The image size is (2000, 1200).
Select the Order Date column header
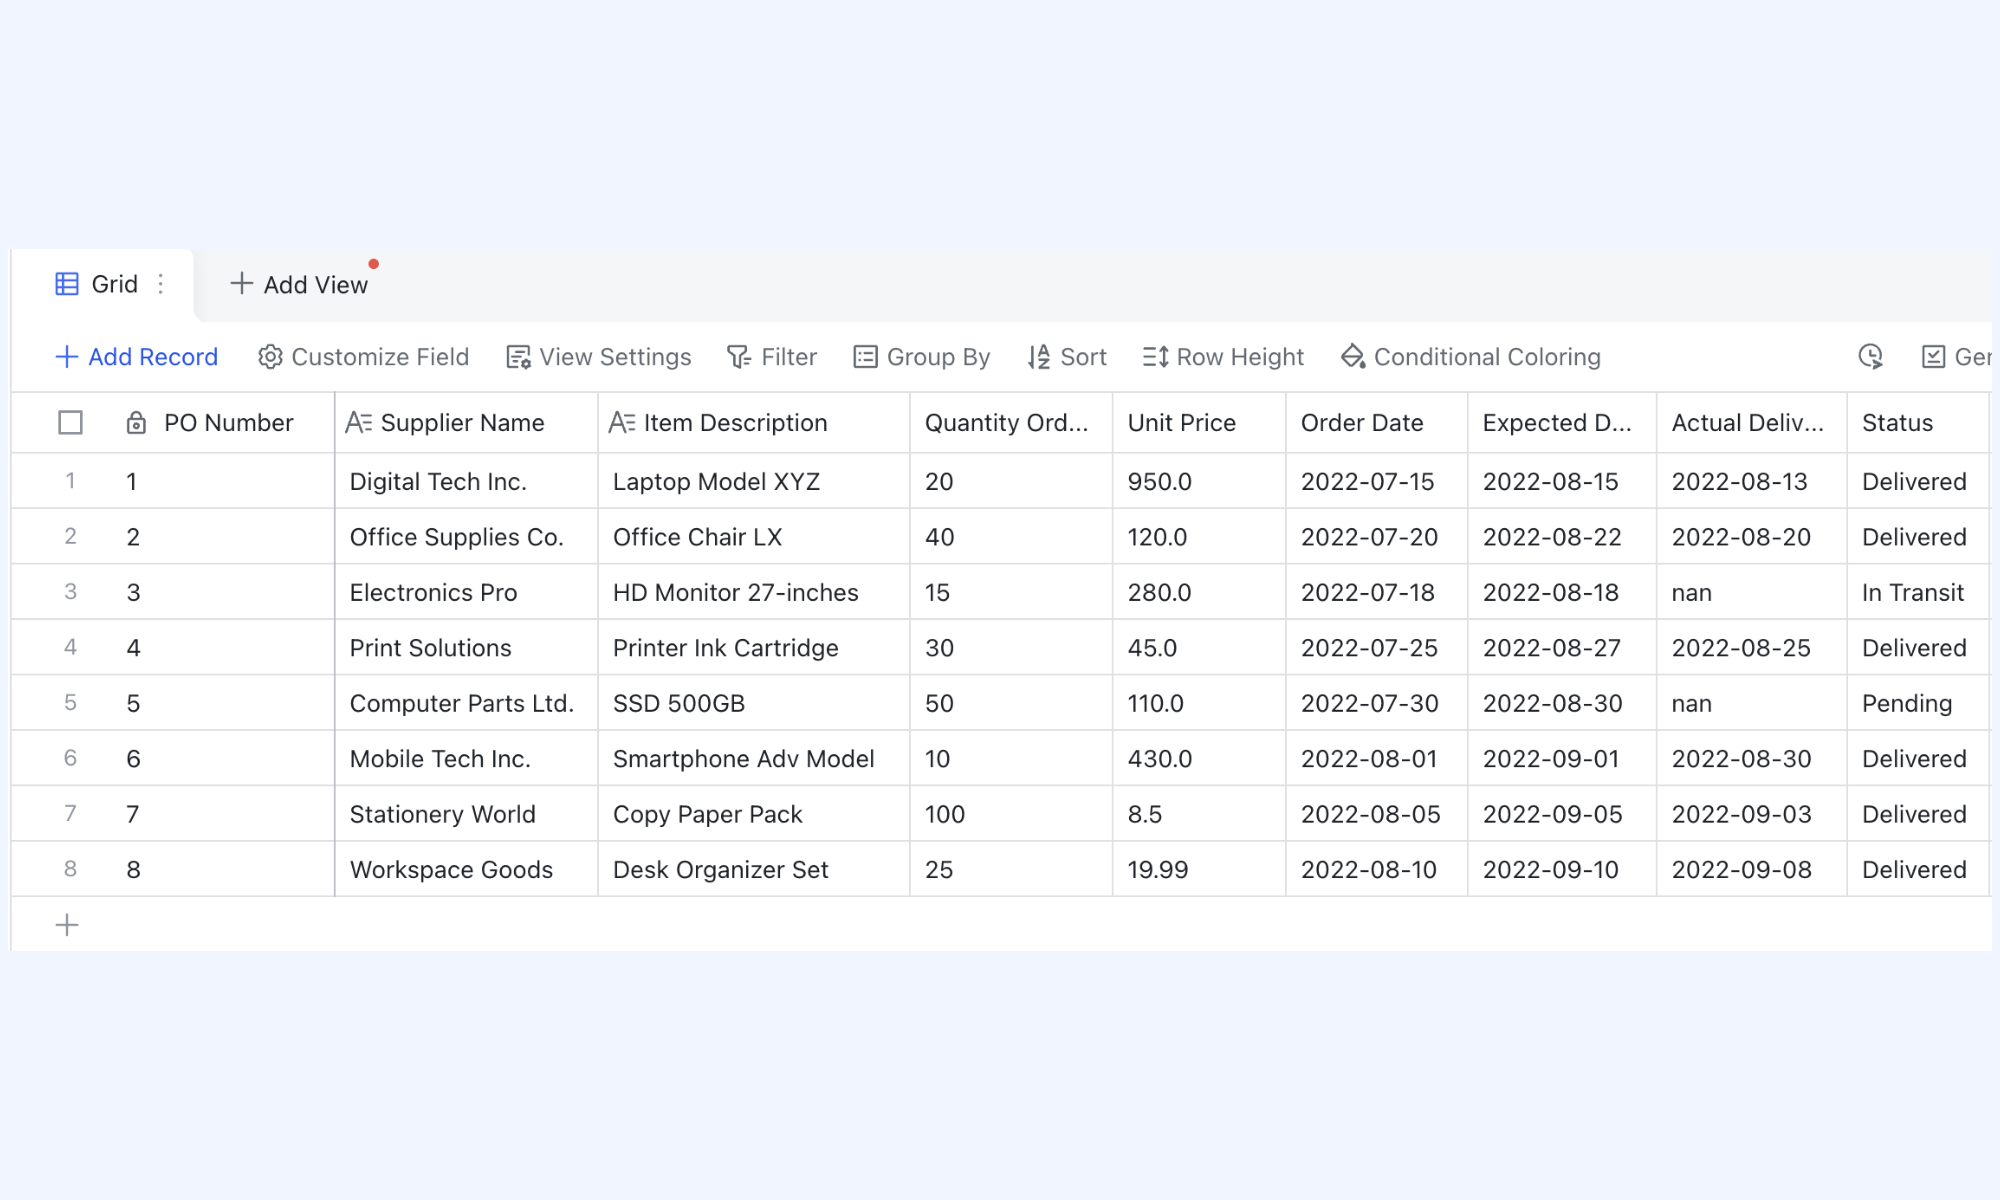click(x=1376, y=423)
